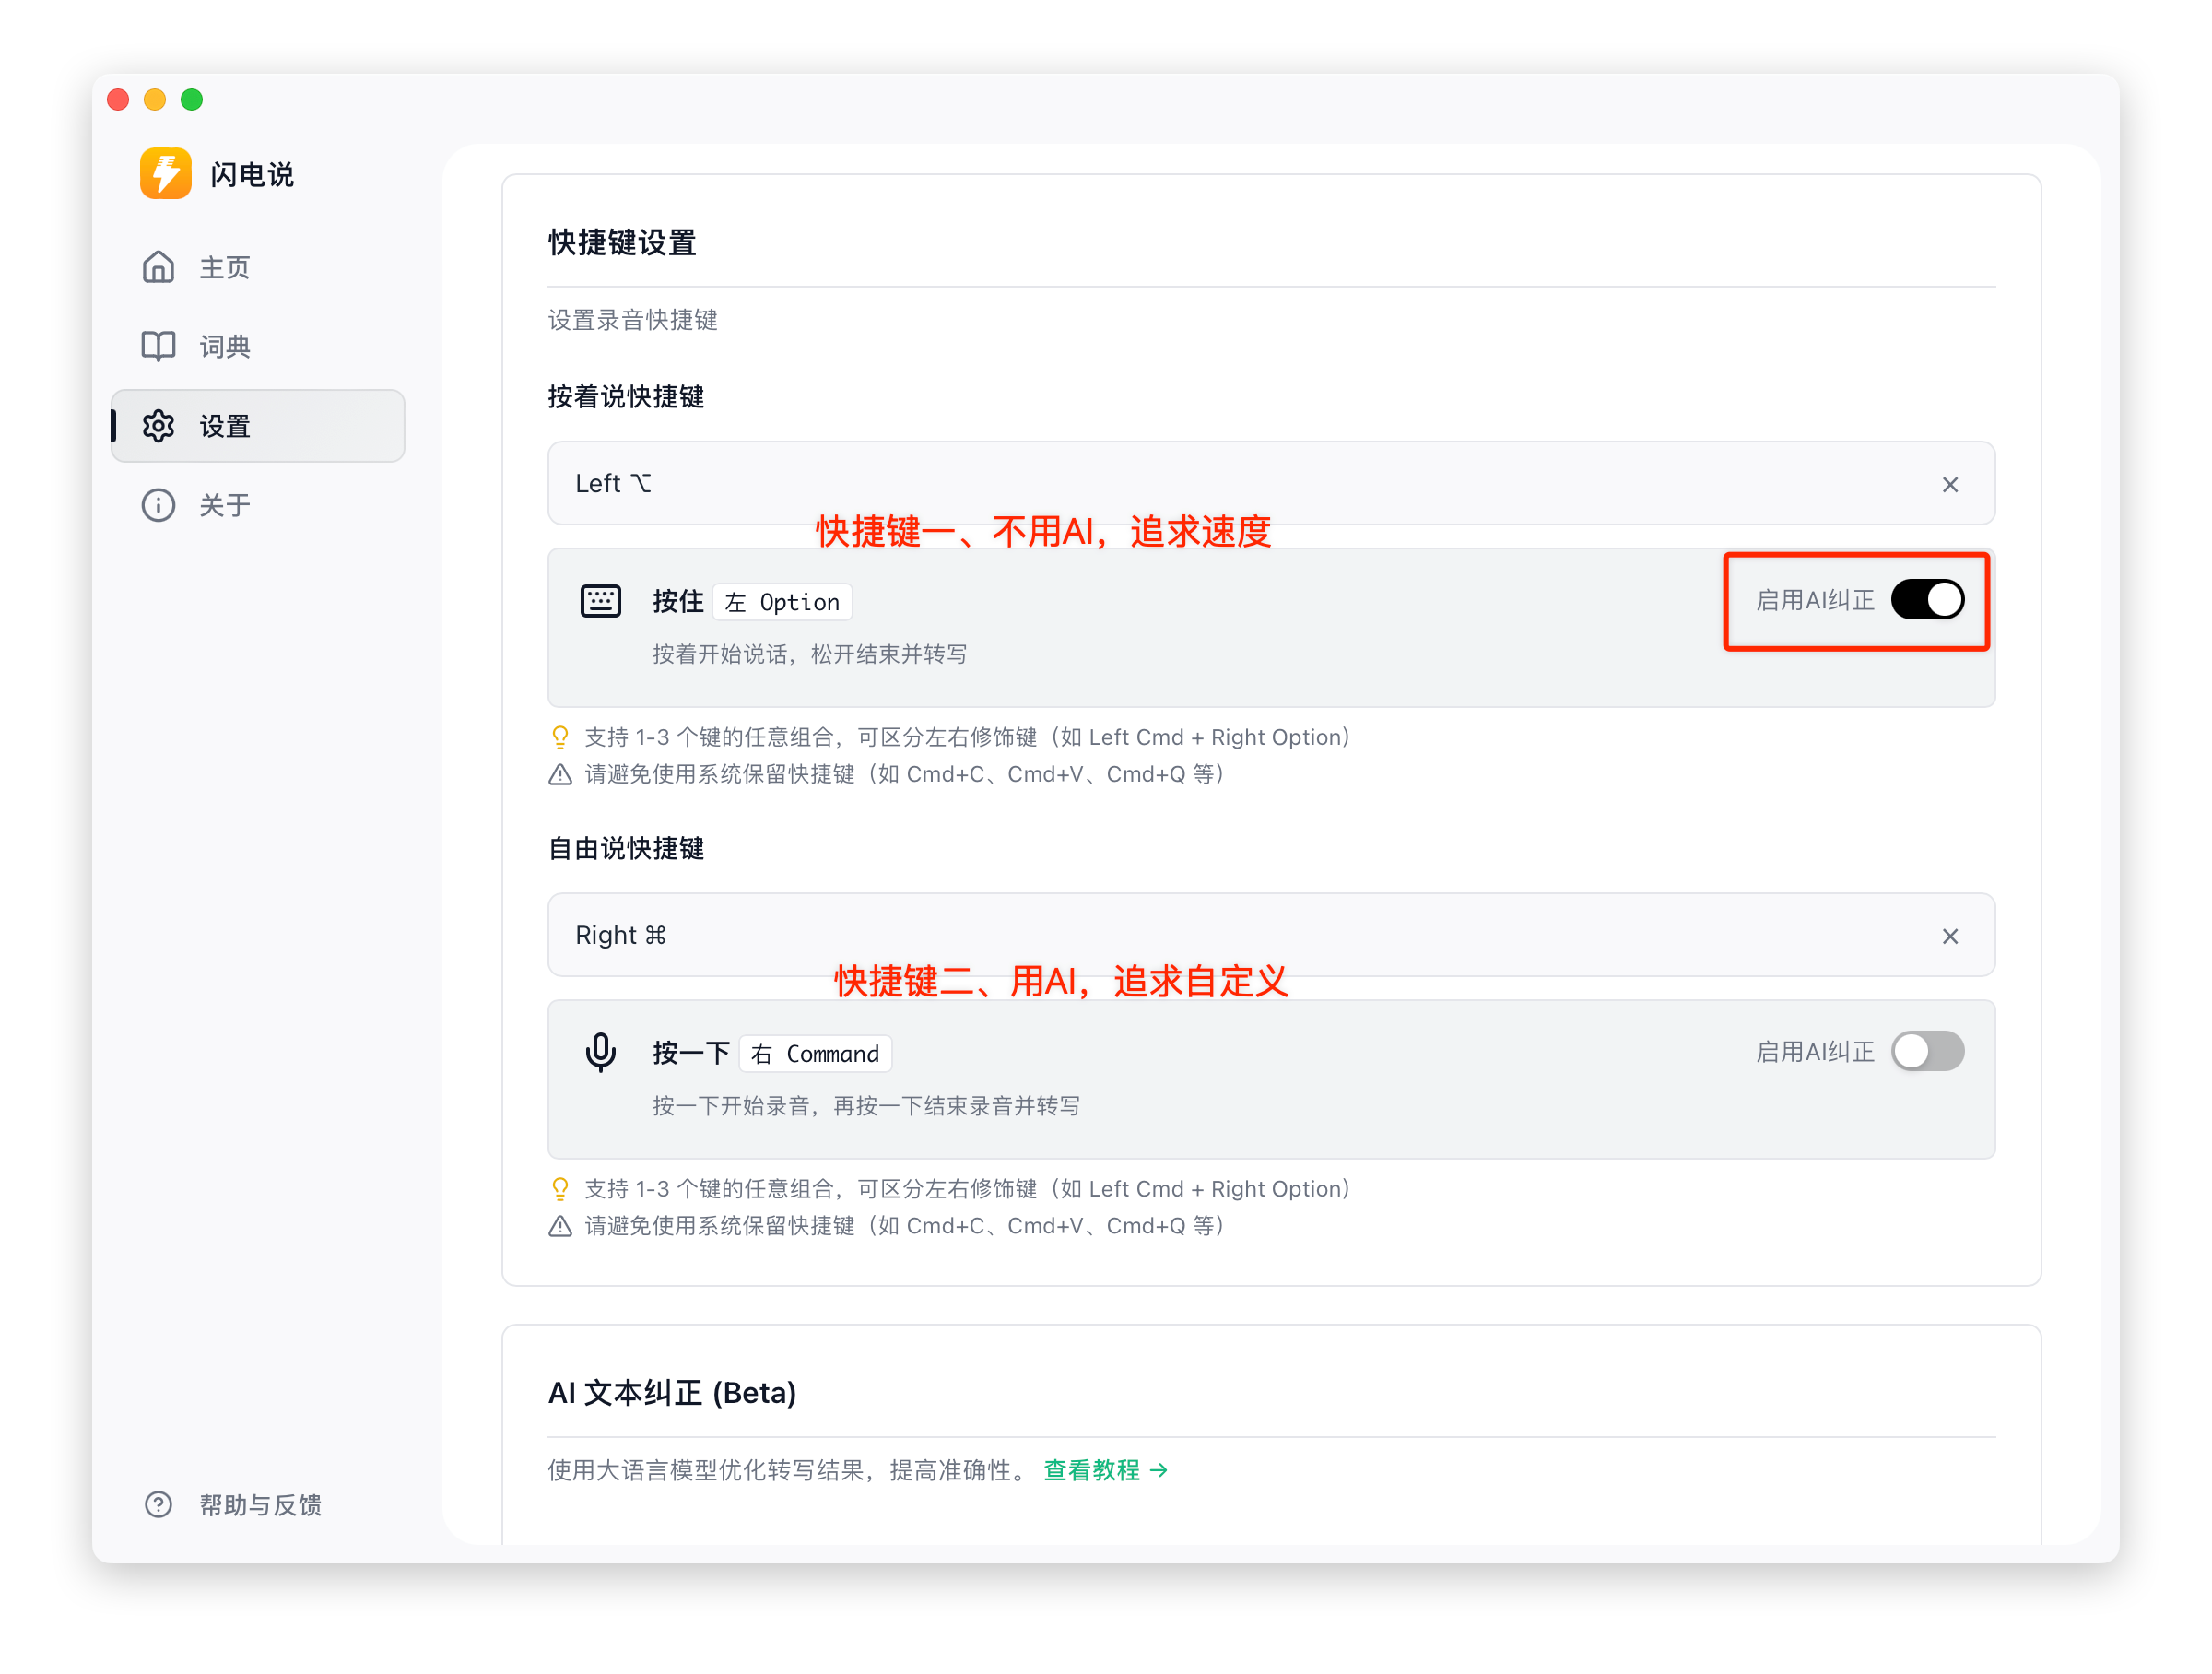Click the 关于 info icon
The width and height of the screenshot is (2212, 1674).
pyautogui.click(x=158, y=505)
